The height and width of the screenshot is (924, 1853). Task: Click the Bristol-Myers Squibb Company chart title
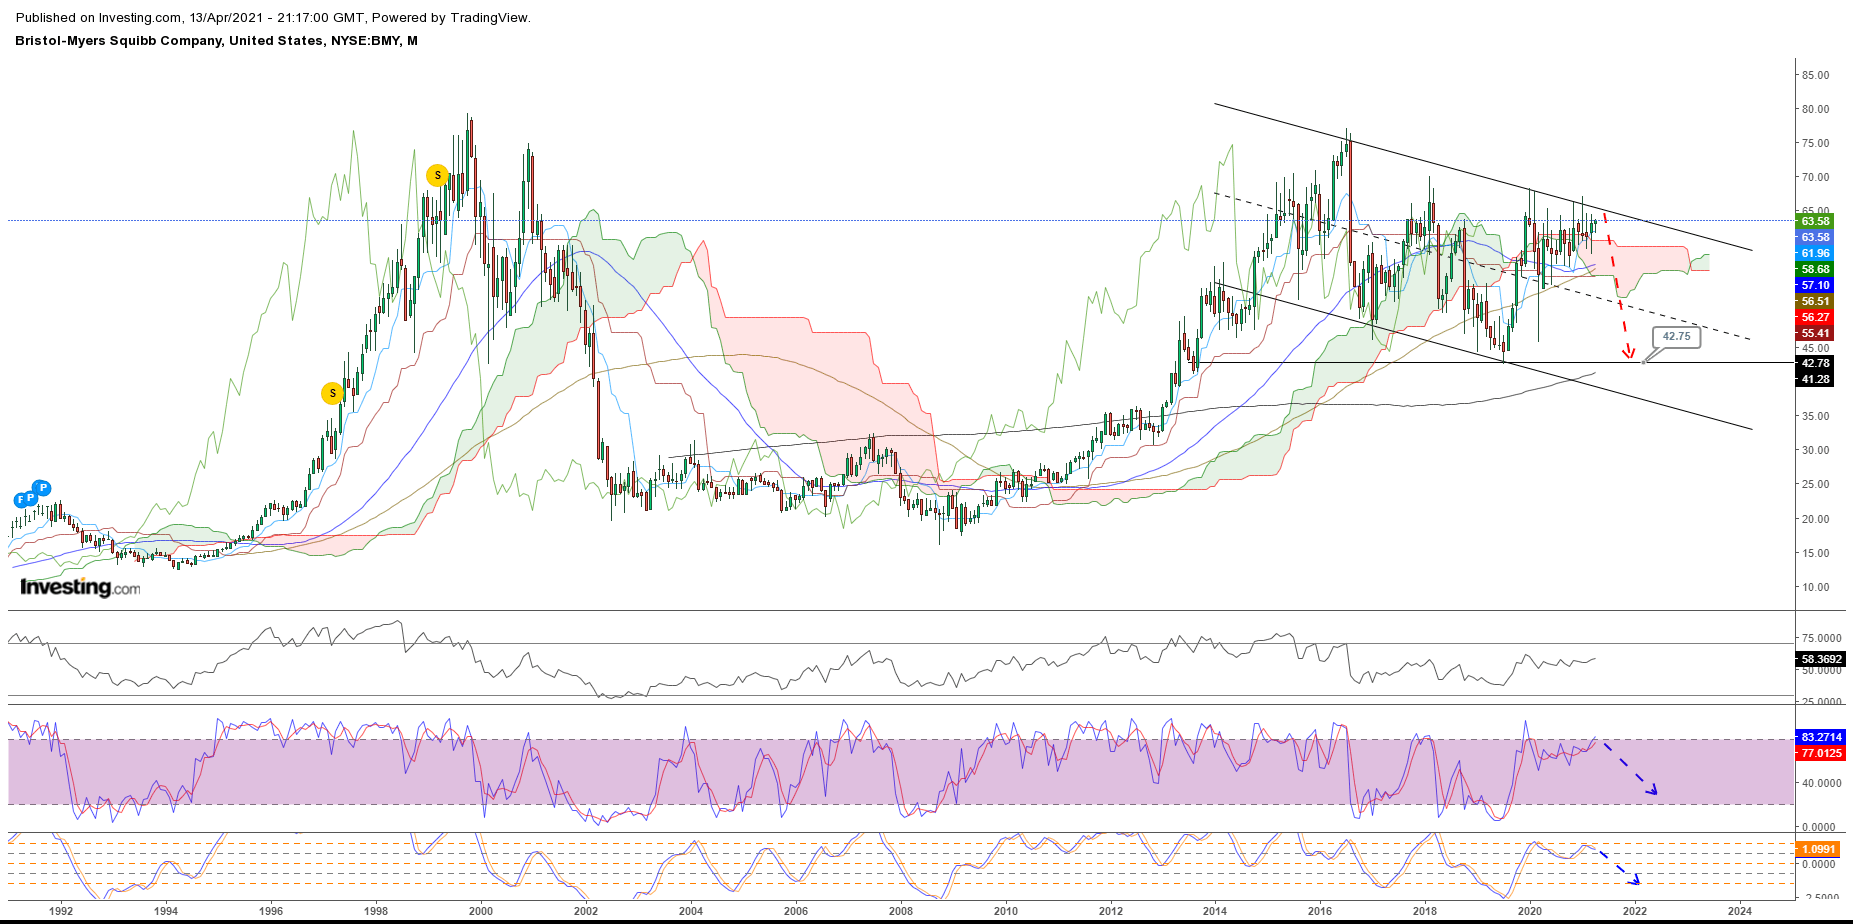coord(216,41)
